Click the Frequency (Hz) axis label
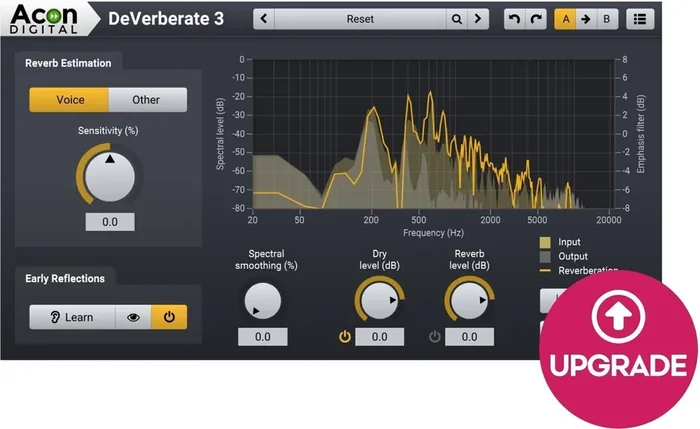700x429 pixels. coord(433,233)
